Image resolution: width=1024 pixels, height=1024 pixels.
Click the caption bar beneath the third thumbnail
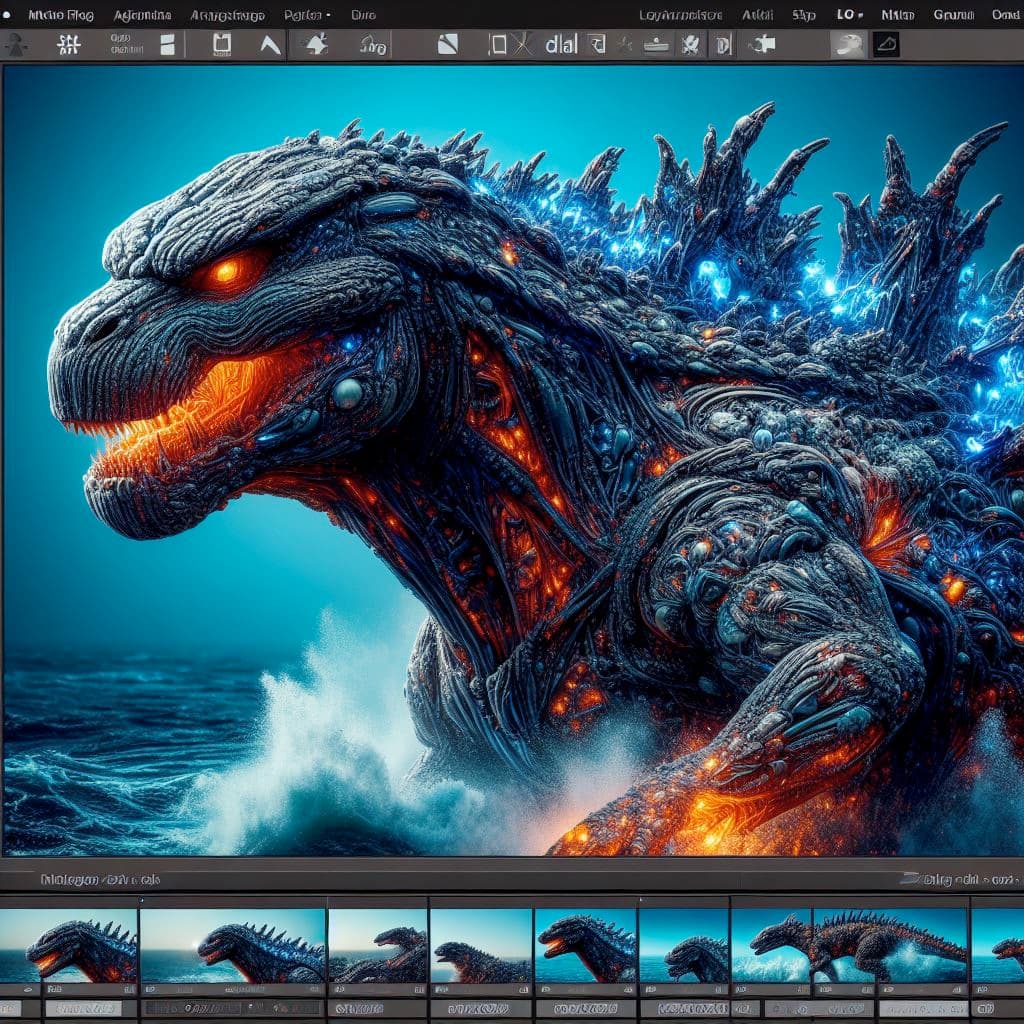pos(377,1008)
